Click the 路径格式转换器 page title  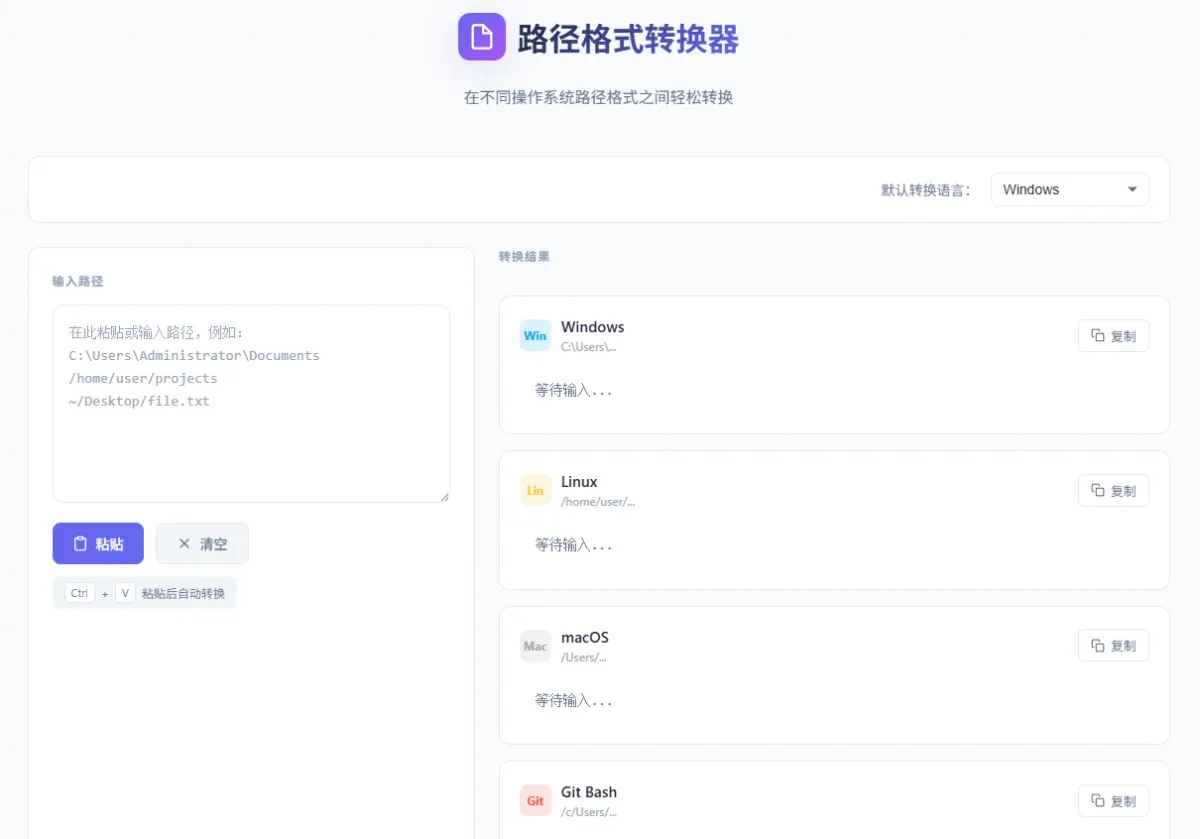coord(628,39)
